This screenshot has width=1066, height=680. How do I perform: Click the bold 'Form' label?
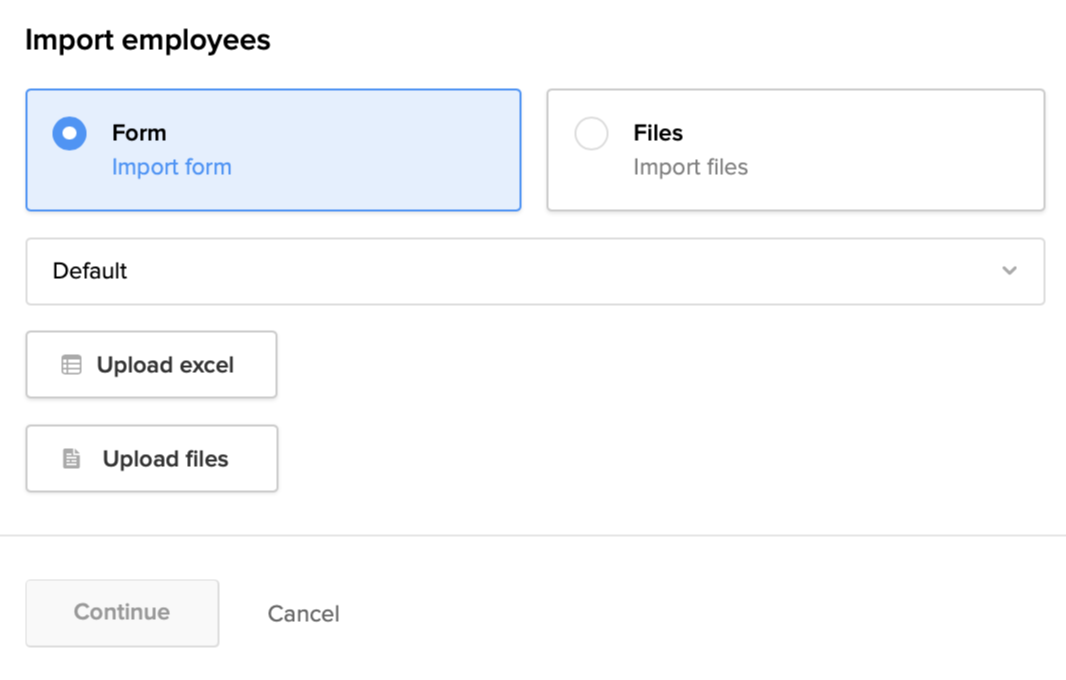tap(139, 133)
